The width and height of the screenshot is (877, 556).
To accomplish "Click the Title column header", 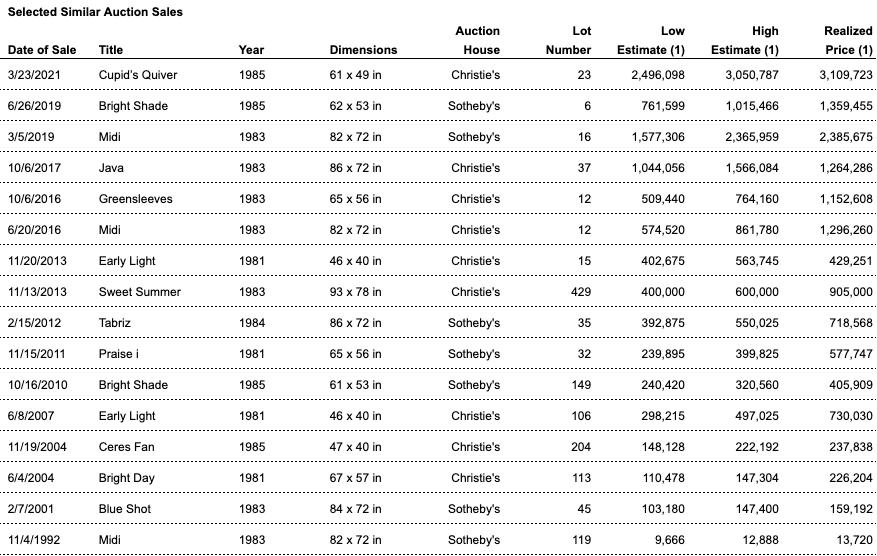I will point(111,50).
